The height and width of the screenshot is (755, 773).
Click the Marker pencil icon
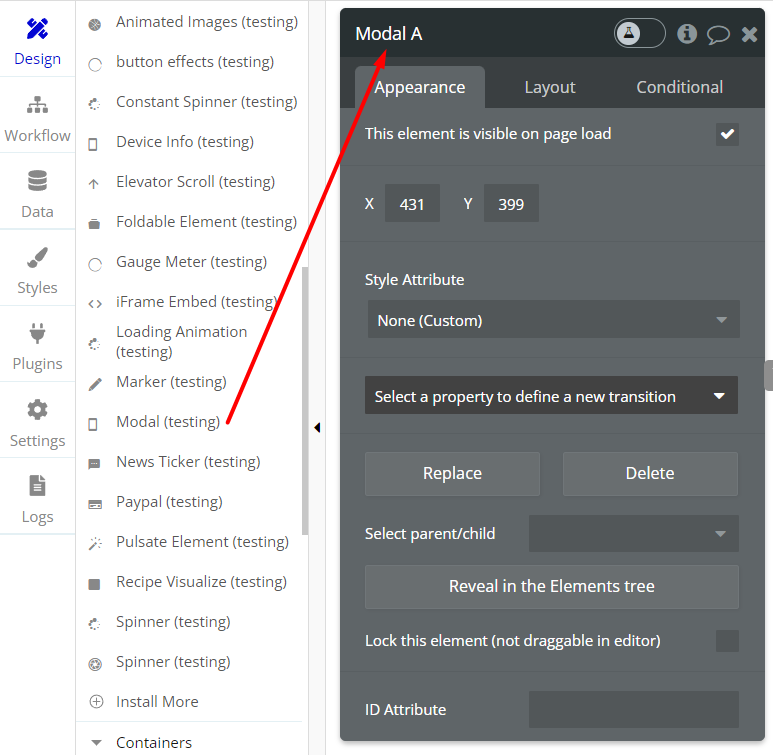click(95, 384)
